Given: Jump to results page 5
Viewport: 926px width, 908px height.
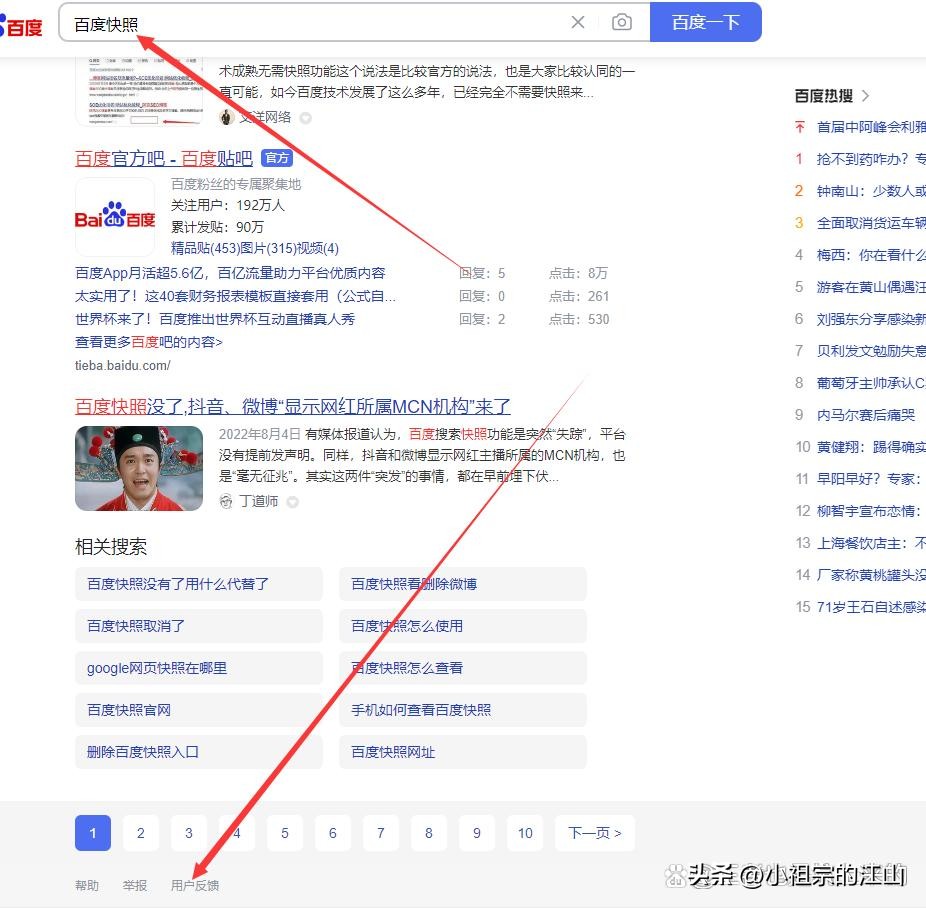Looking at the screenshot, I should (284, 832).
